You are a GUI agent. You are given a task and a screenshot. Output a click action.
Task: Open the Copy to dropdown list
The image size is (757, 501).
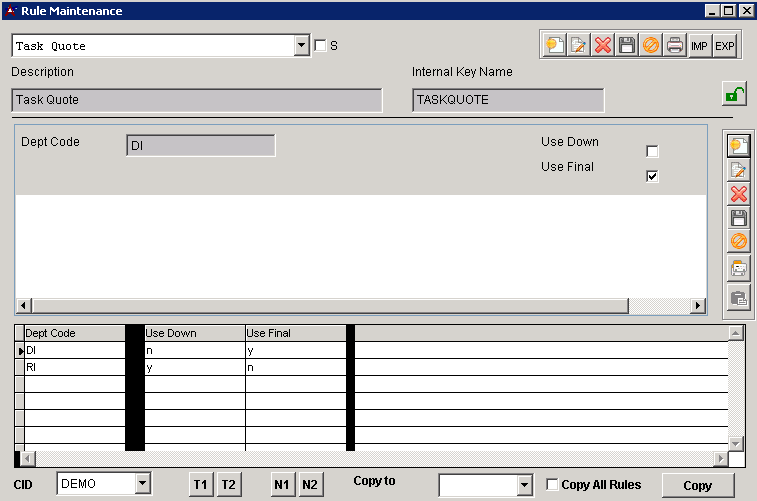(525, 485)
